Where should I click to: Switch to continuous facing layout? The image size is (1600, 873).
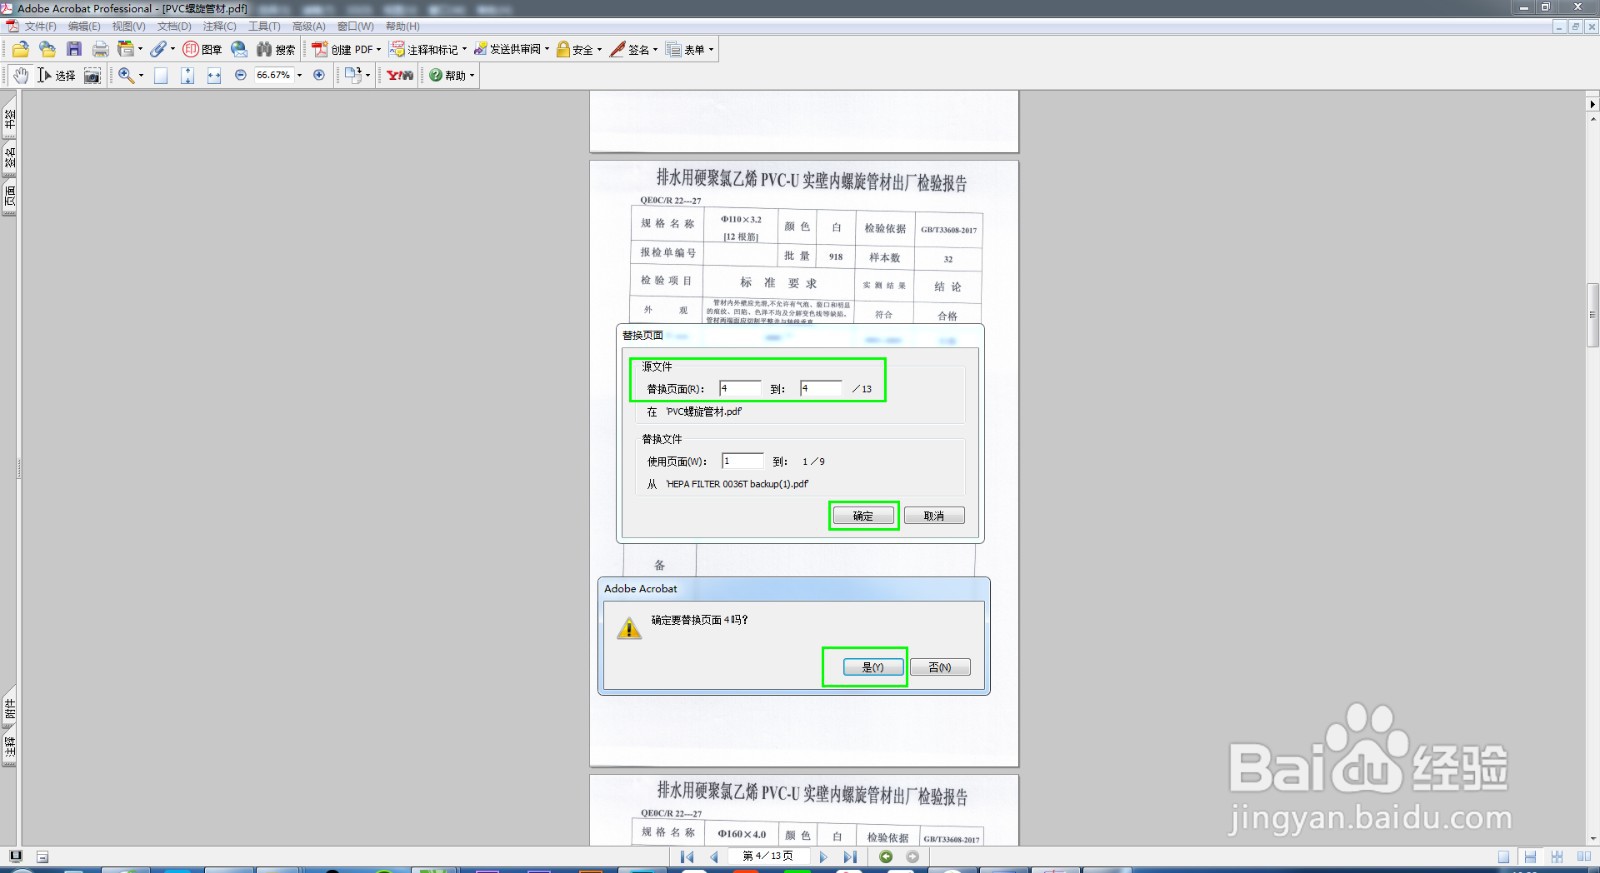1557,857
